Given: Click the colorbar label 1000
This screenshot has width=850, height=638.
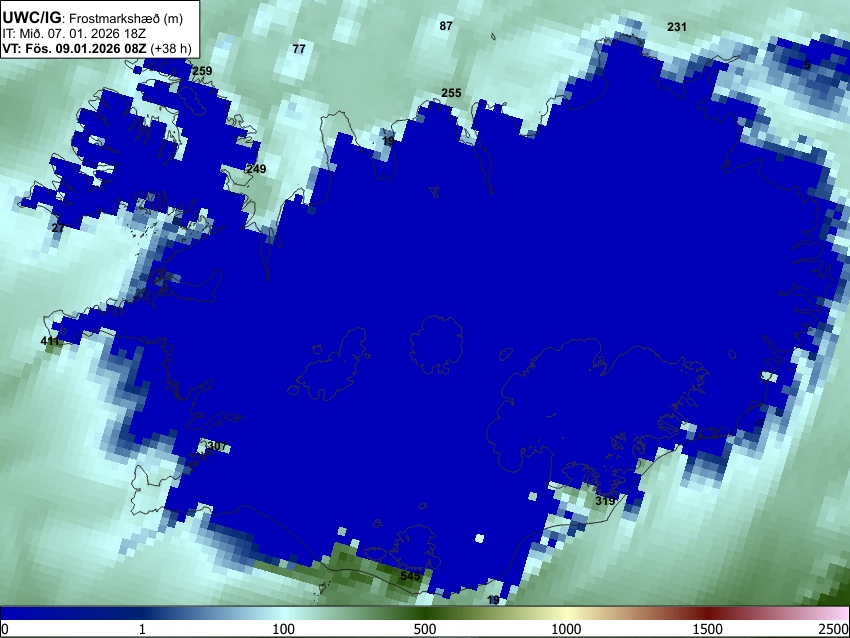Looking at the screenshot, I should coord(566,629).
